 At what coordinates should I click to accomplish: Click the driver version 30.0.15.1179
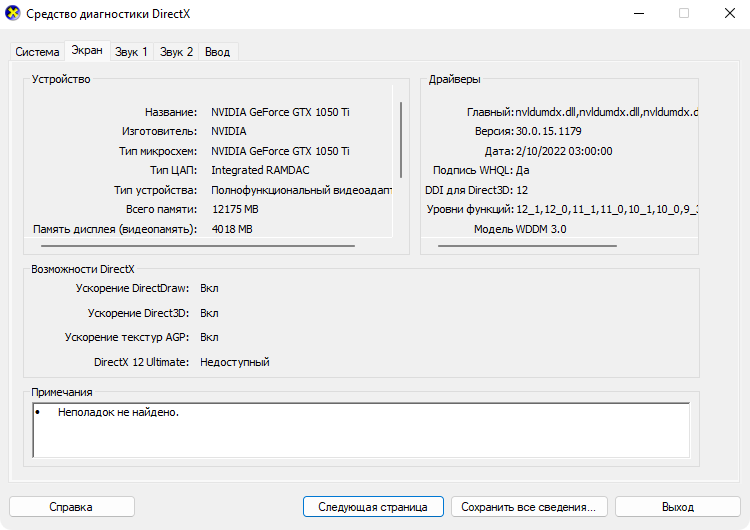tap(549, 131)
